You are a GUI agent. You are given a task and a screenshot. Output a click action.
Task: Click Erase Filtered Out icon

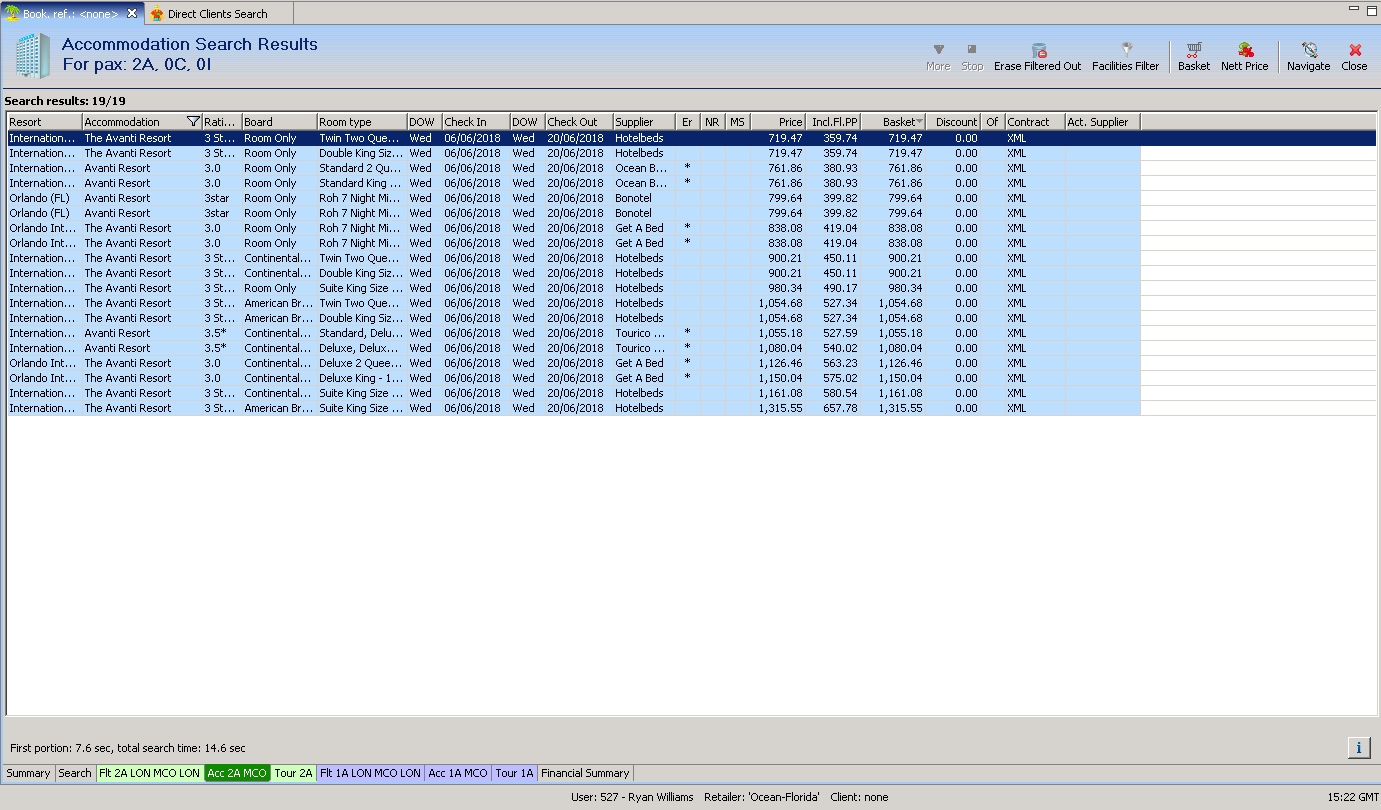pyautogui.click(x=1037, y=56)
